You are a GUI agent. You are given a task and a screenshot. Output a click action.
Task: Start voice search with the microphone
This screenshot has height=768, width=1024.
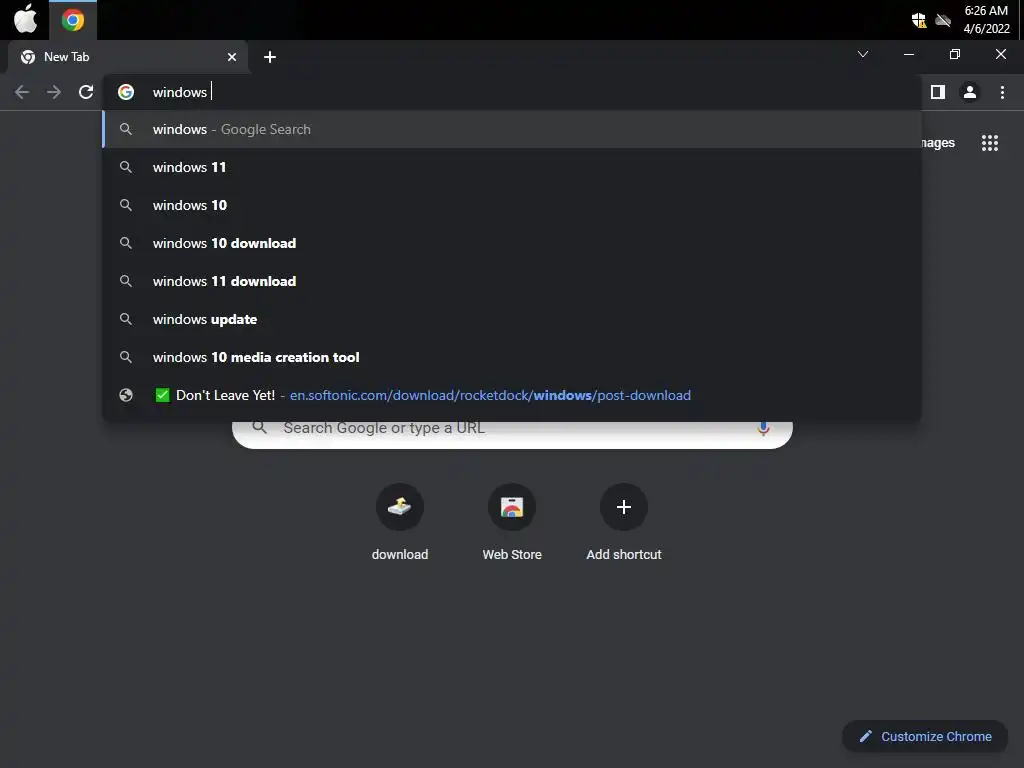pyautogui.click(x=763, y=428)
